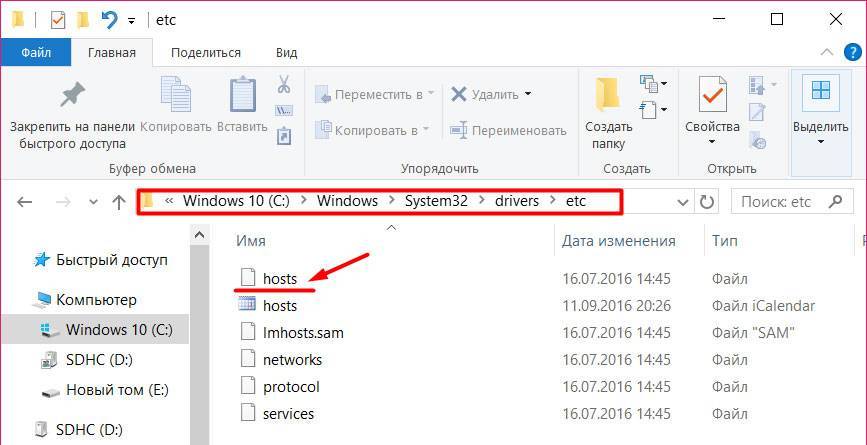Image resolution: width=867 pixels, height=445 pixels.
Task: Click the Paste shortcut icon in Буфер обмена
Action: tap(284, 136)
